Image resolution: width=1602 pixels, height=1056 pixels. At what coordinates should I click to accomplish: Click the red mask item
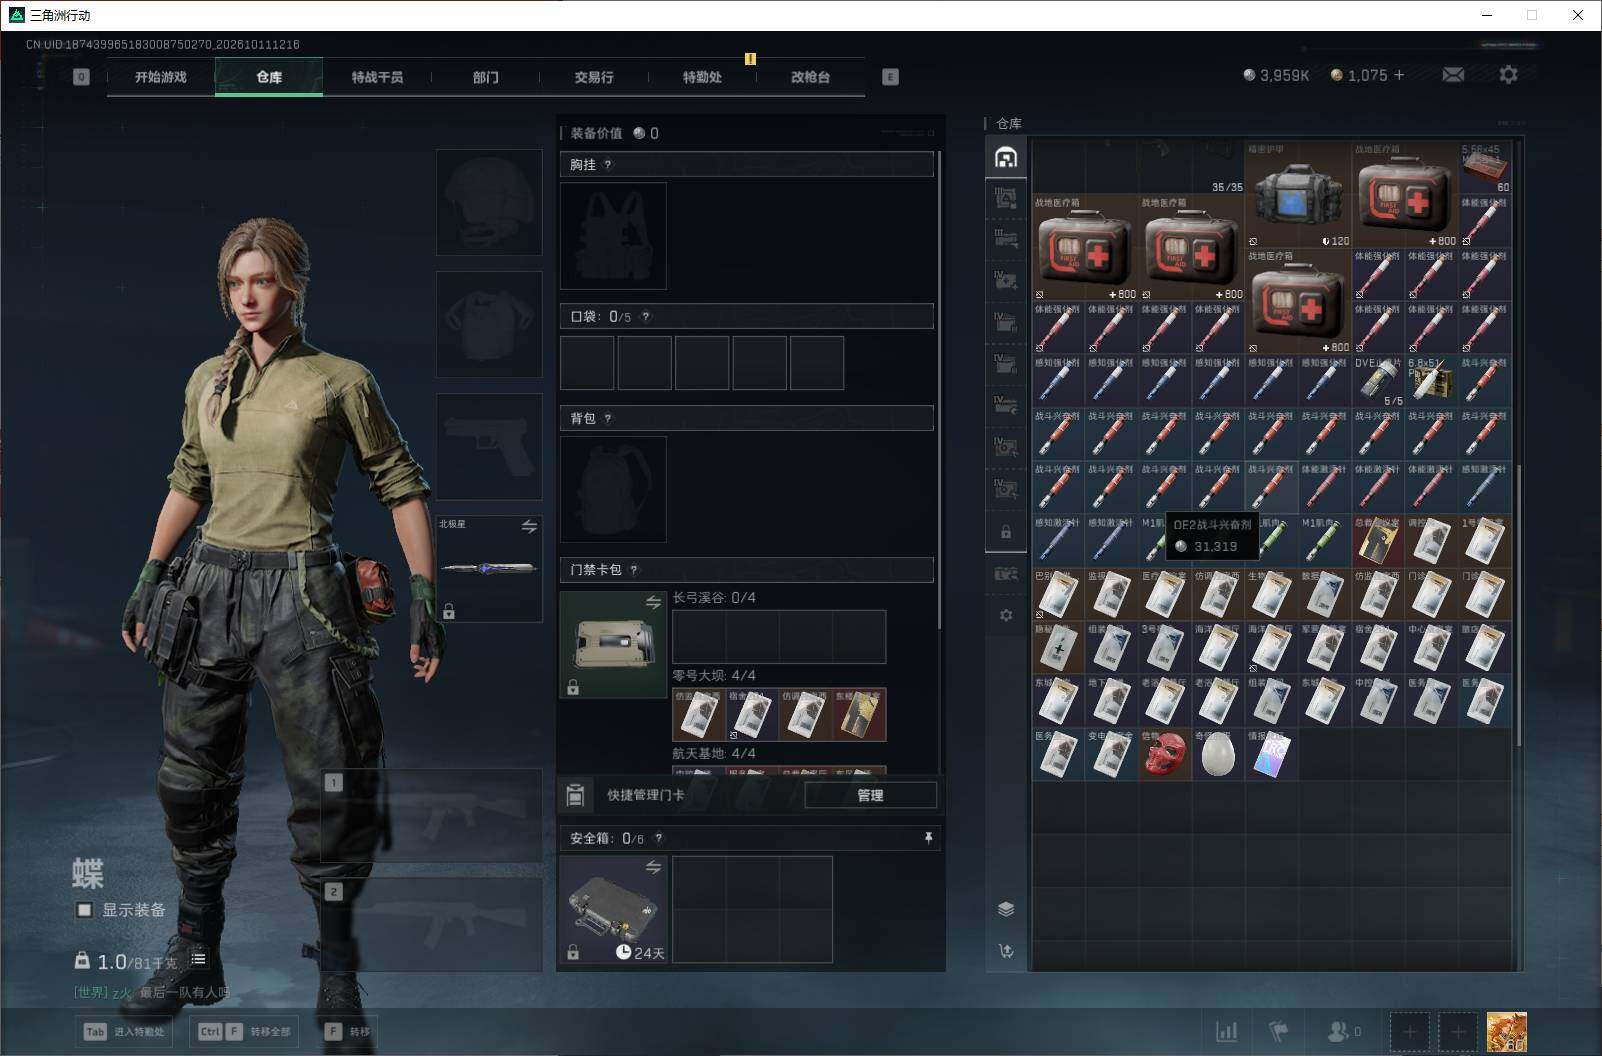[x=1165, y=754]
